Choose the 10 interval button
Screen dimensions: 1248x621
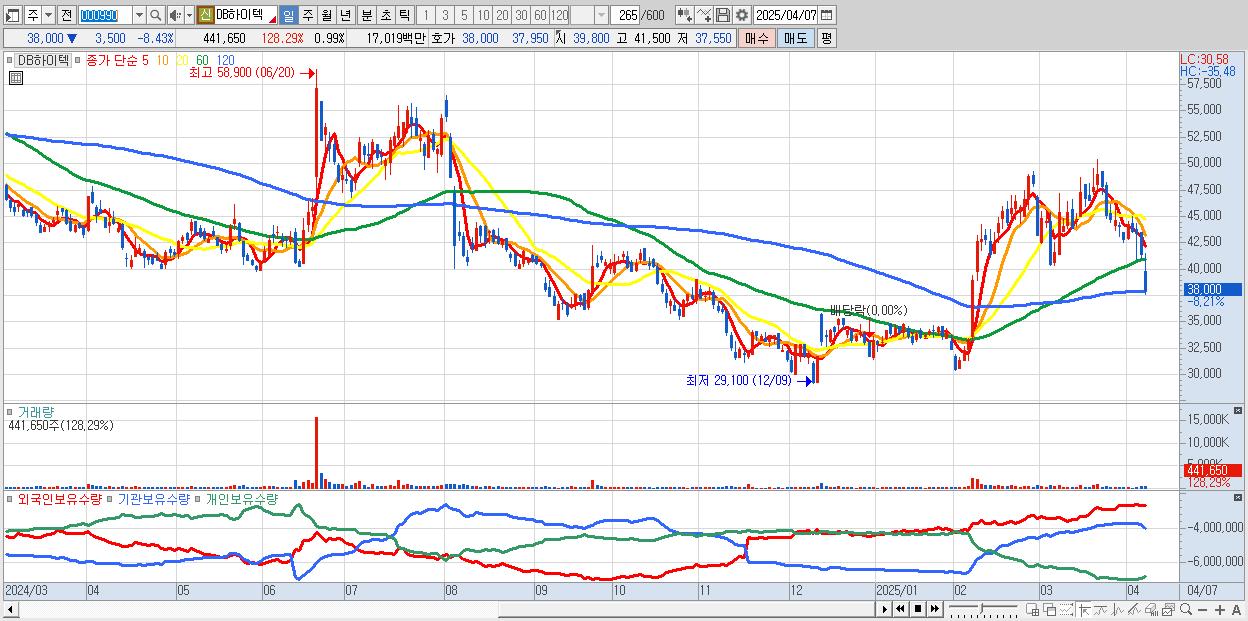(483, 15)
